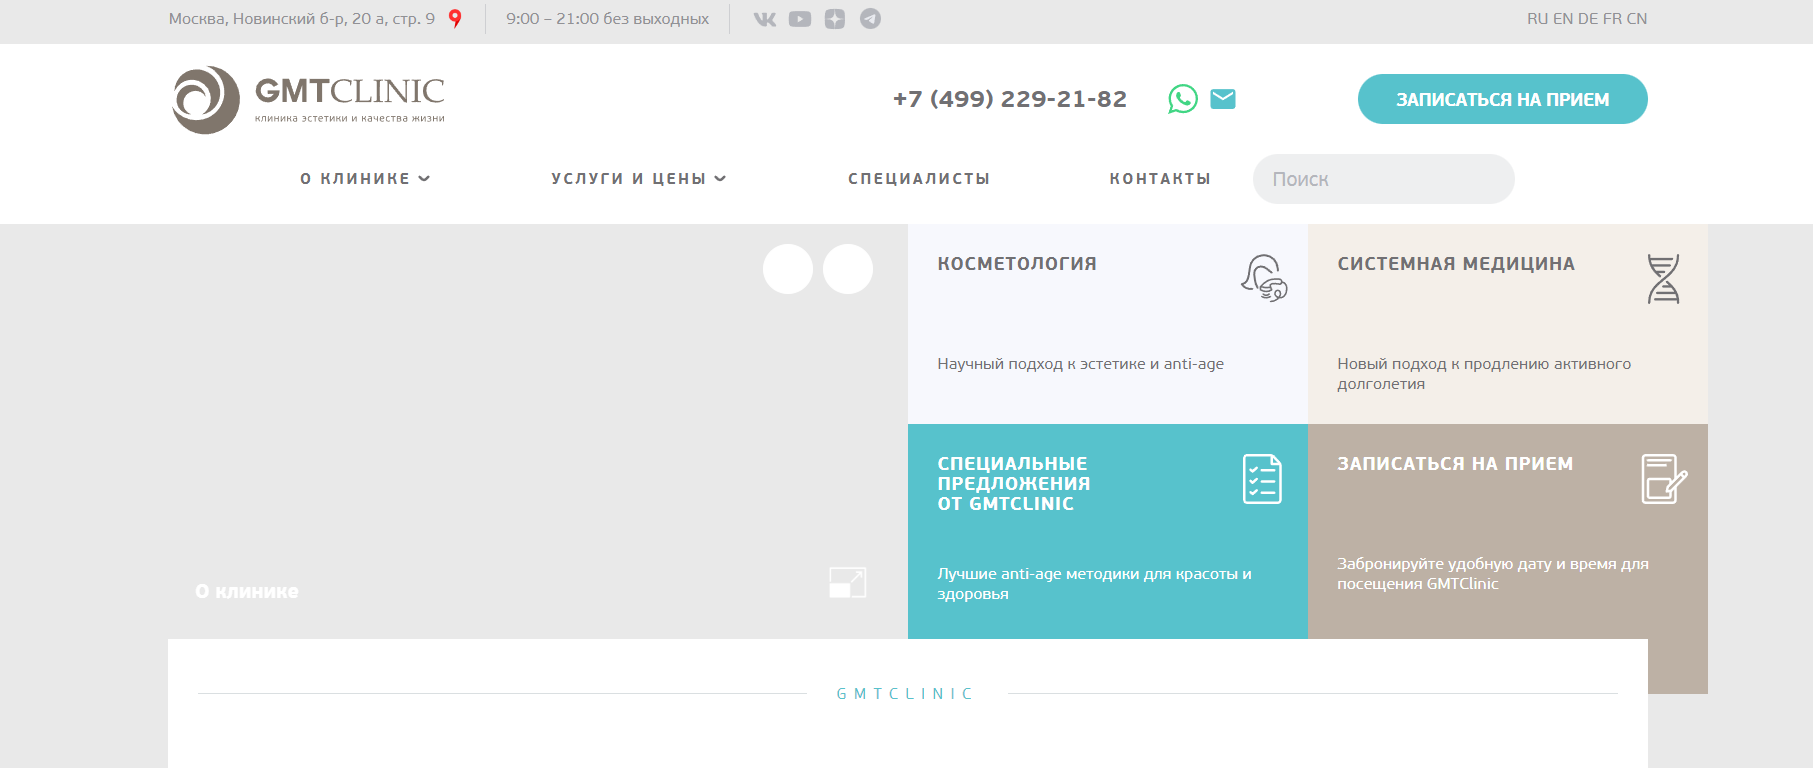1813x768 pixels.
Task: Expand the Услуги и цены dropdown menu
Action: [638, 179]
